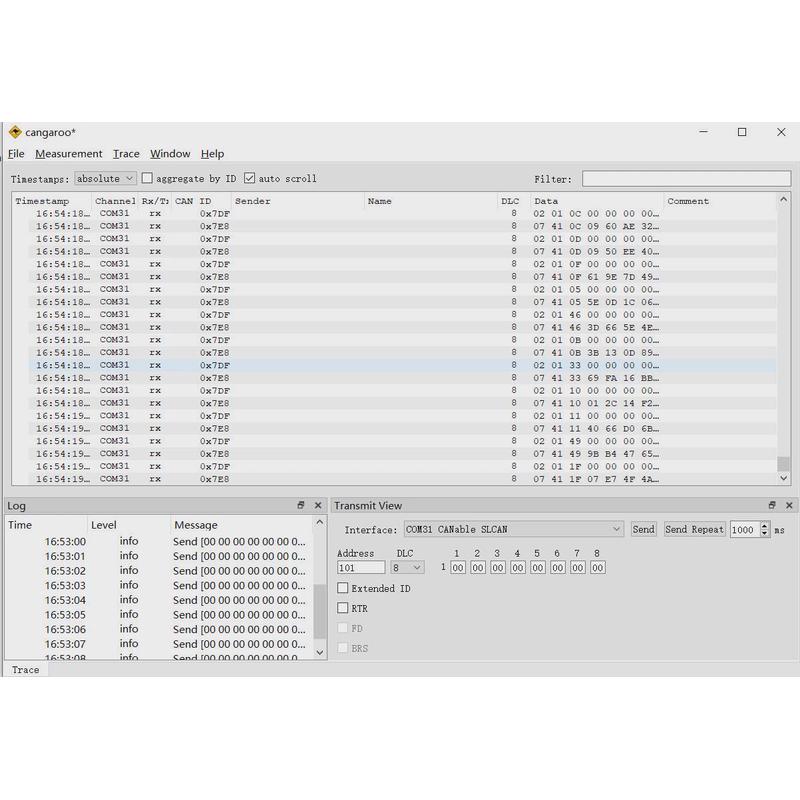800x800 pixels.
Task: Click Log panel scrollbar up arrow
Action: pos(320,522)
